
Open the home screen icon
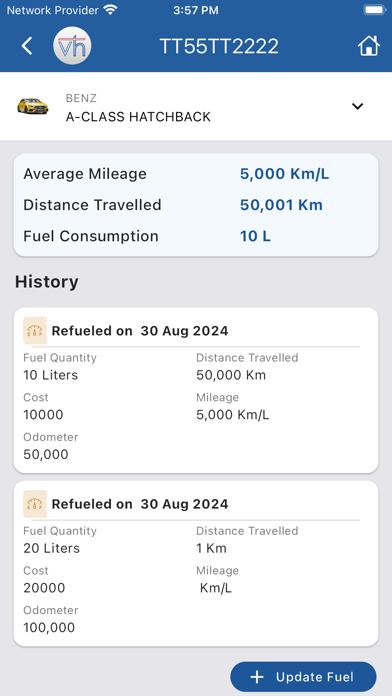click(x=369, y=46)
